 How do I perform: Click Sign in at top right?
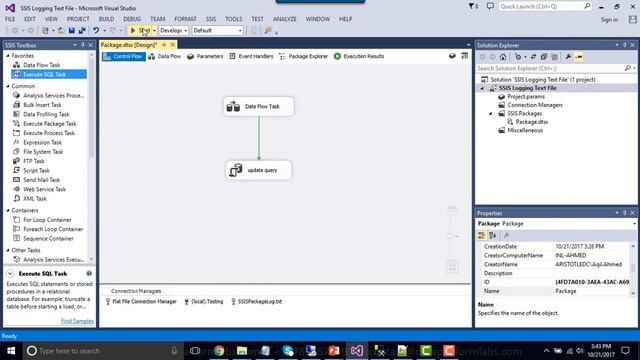tap(609, 20)
